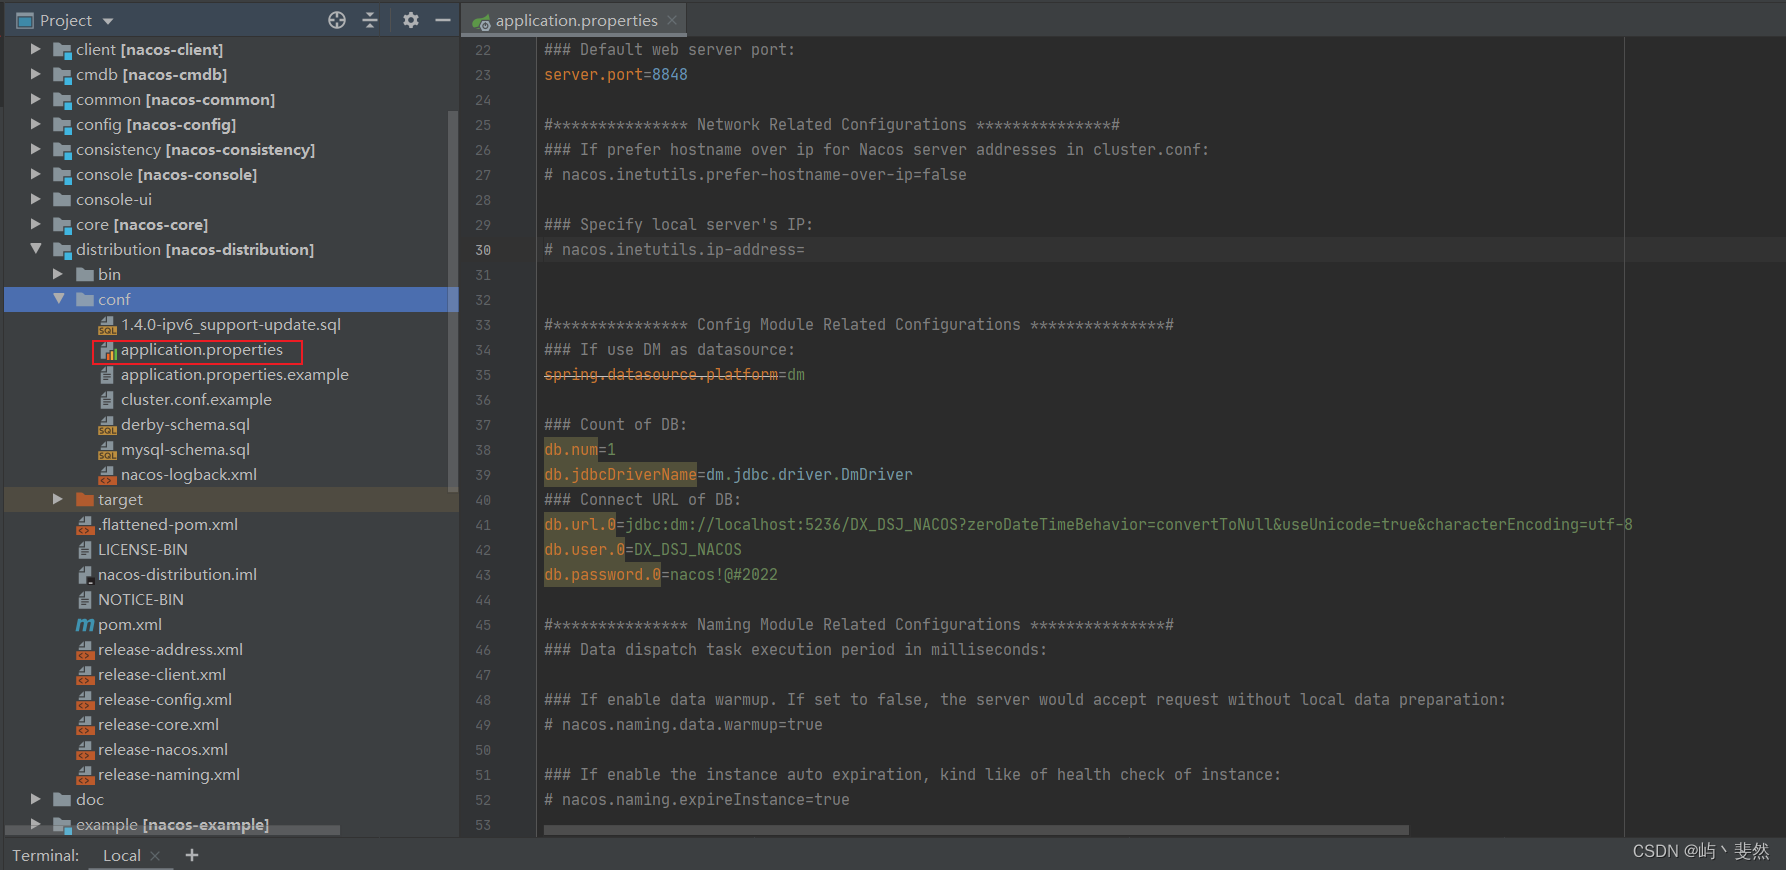
Task: Click the spring.datasource.platform=dm line
Action: pos(674,375)
